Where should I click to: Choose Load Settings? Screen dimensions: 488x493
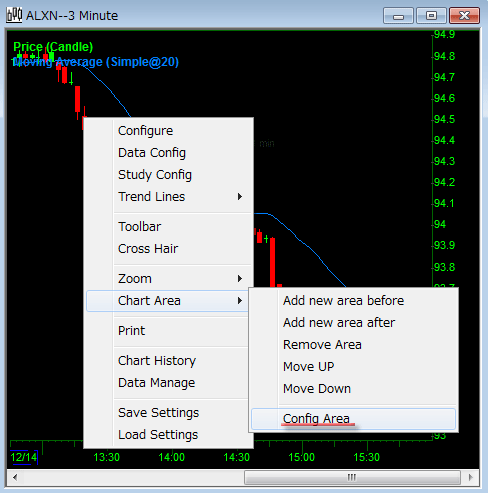[x=158, y=435]
